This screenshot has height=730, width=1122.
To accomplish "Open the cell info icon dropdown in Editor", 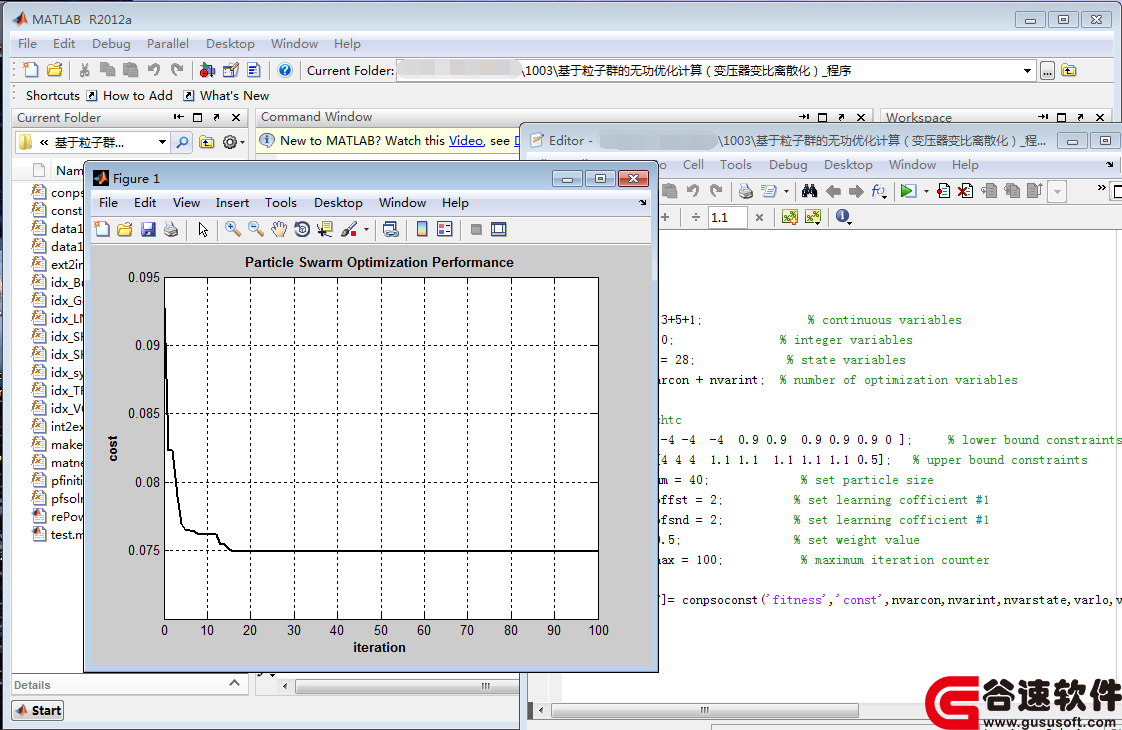I will pyautogui.click(x=844, y=217).
